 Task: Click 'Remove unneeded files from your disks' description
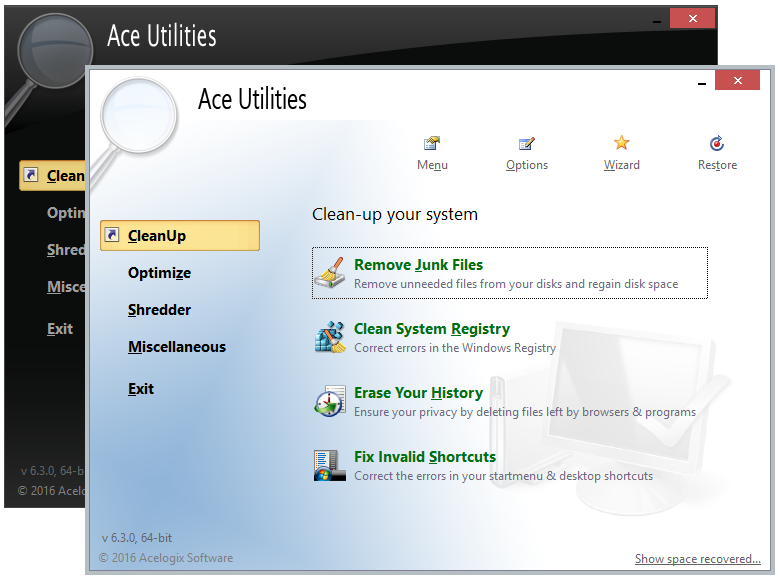[x=516, y=284]
